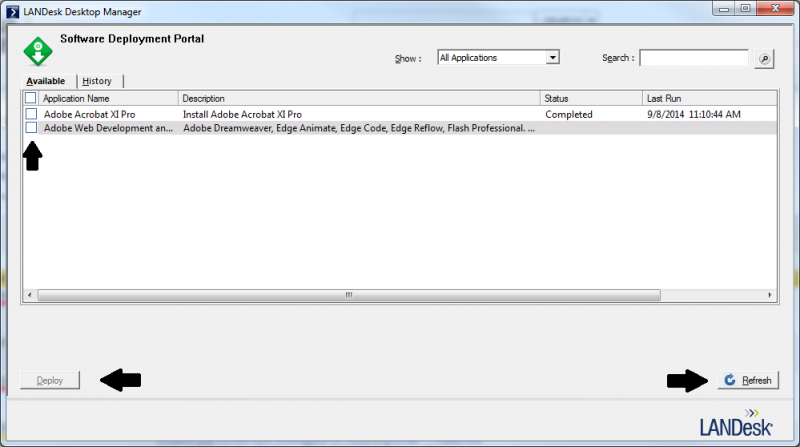This screenshot has width=800, height=447.
Task: Select the Adobe Web Development an... name
Action: pos(108,128)
